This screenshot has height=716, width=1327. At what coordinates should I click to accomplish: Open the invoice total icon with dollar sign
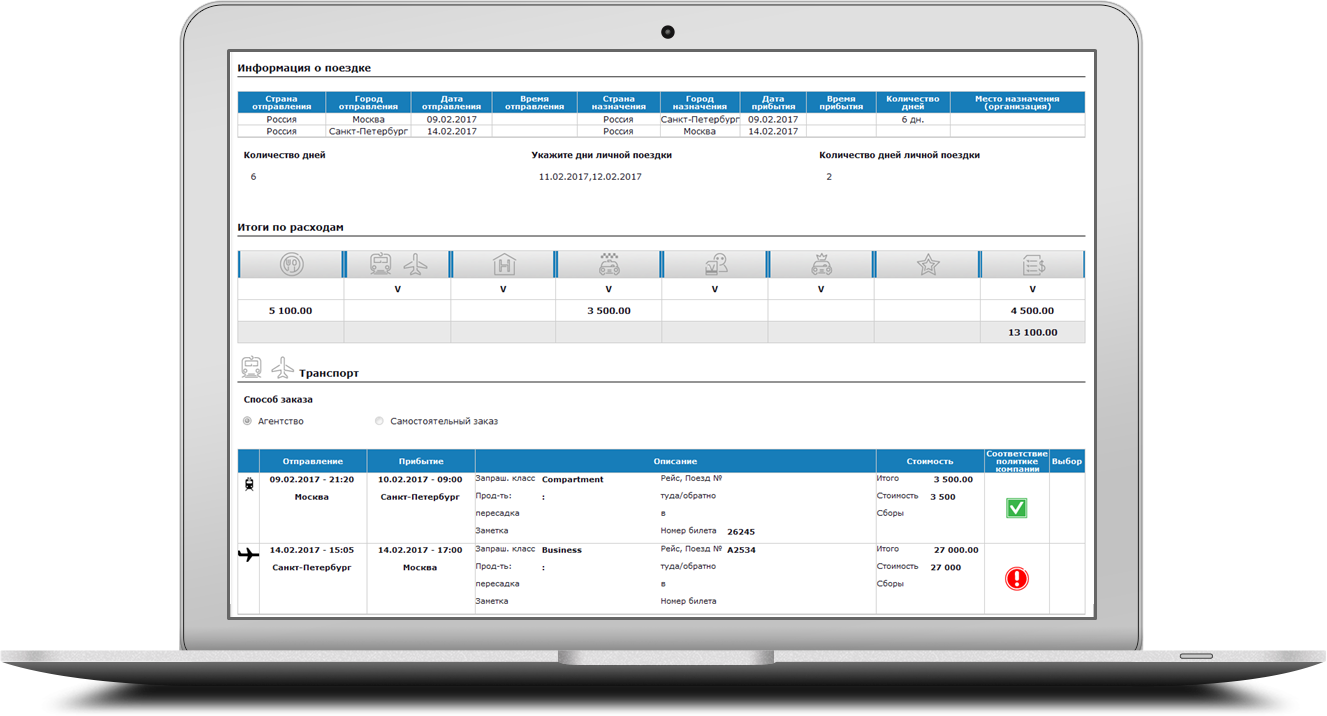click(x=1033, y=264)
